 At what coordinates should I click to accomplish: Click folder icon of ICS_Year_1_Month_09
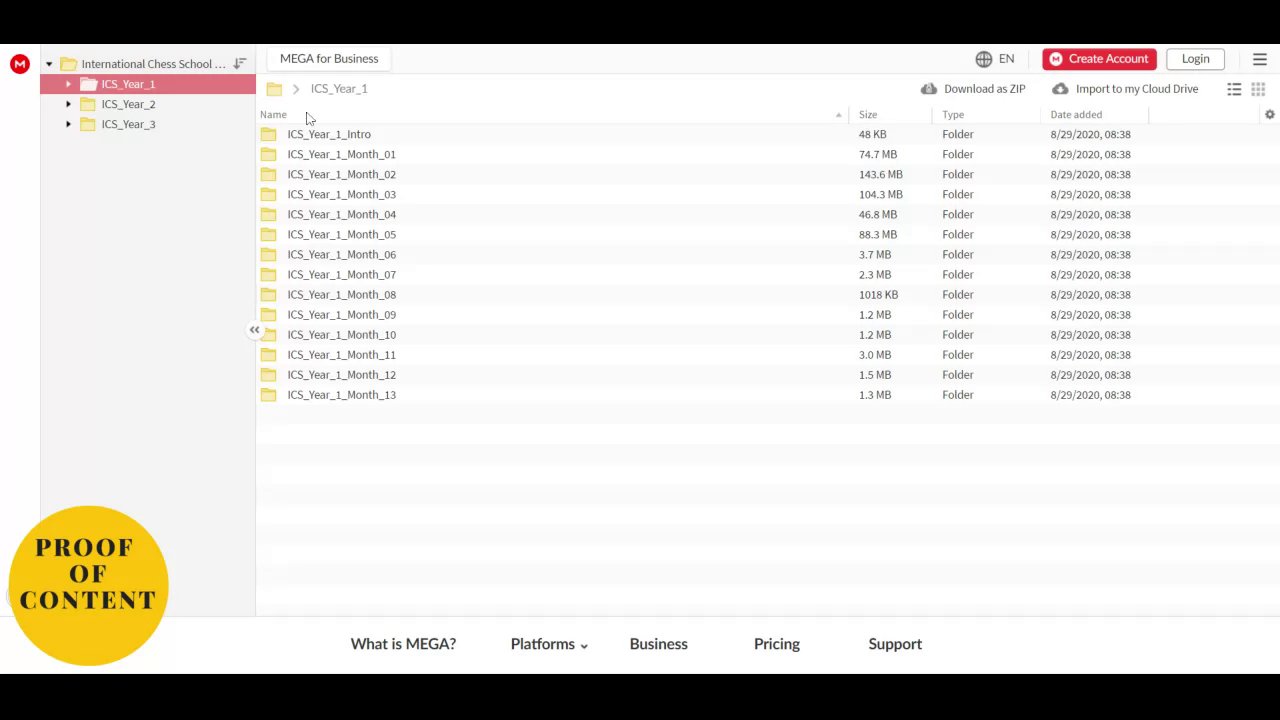[268, 314]
